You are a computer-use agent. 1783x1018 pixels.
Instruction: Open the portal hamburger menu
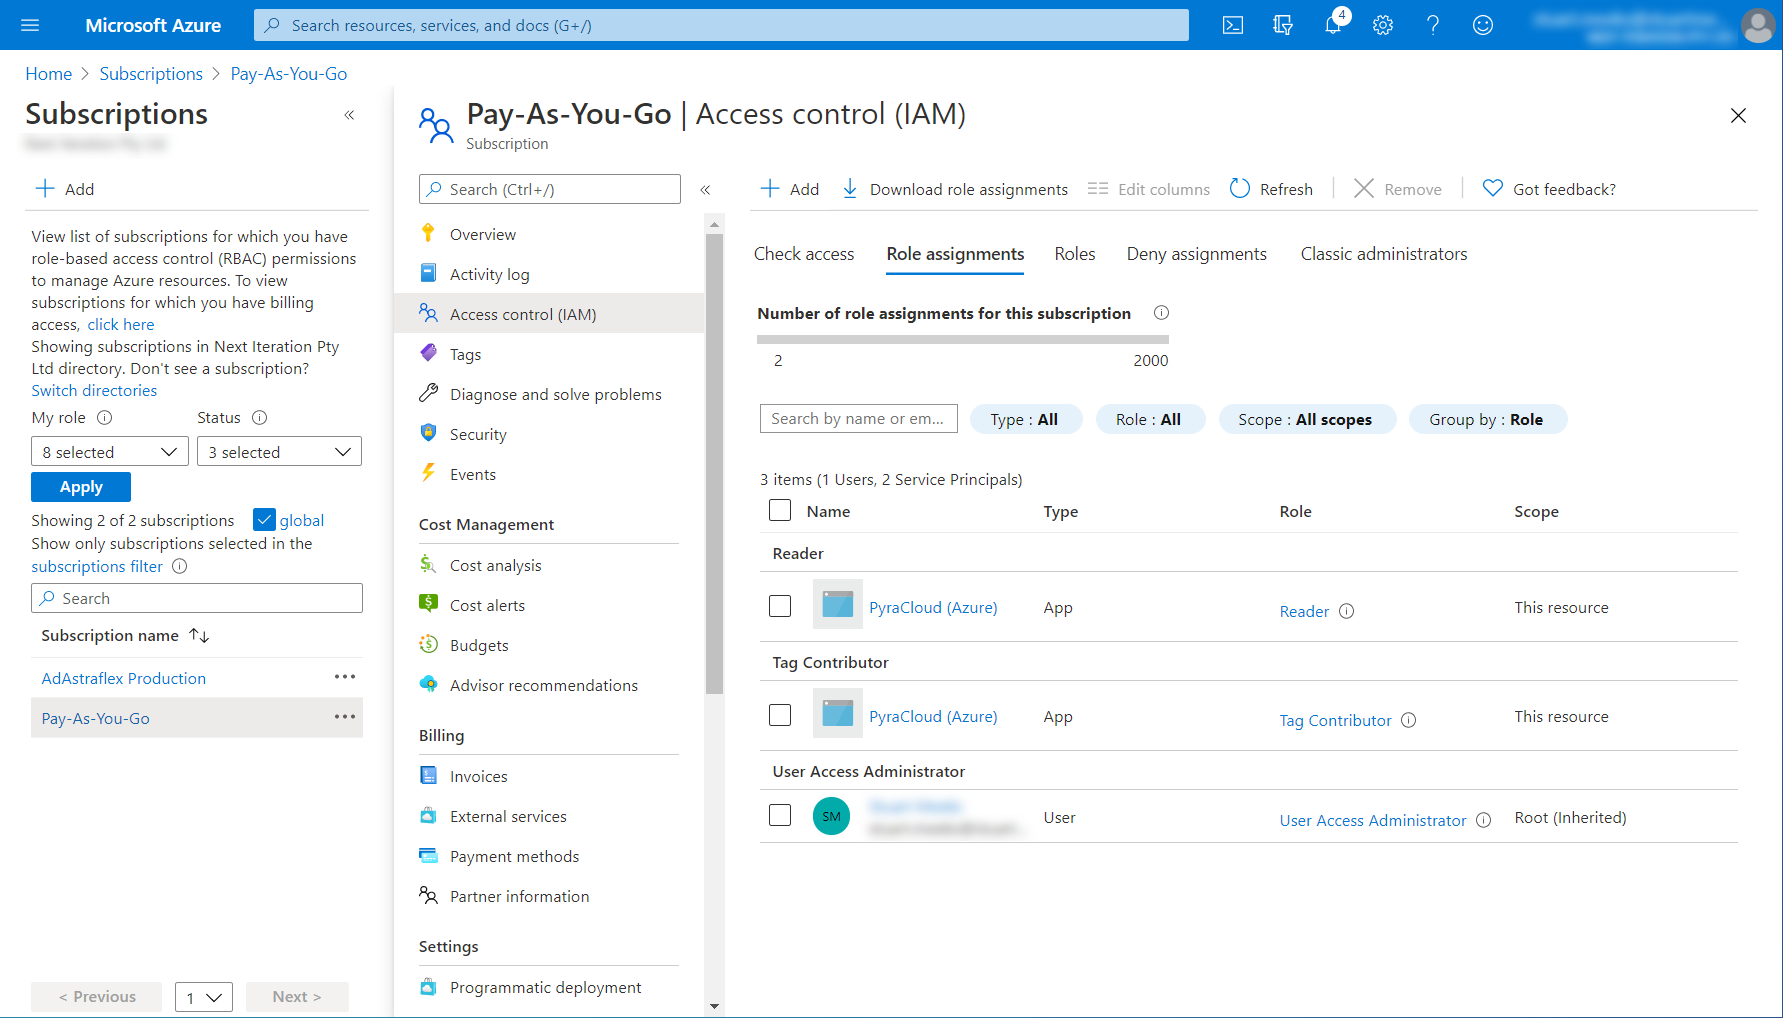(x=30, y=25)
